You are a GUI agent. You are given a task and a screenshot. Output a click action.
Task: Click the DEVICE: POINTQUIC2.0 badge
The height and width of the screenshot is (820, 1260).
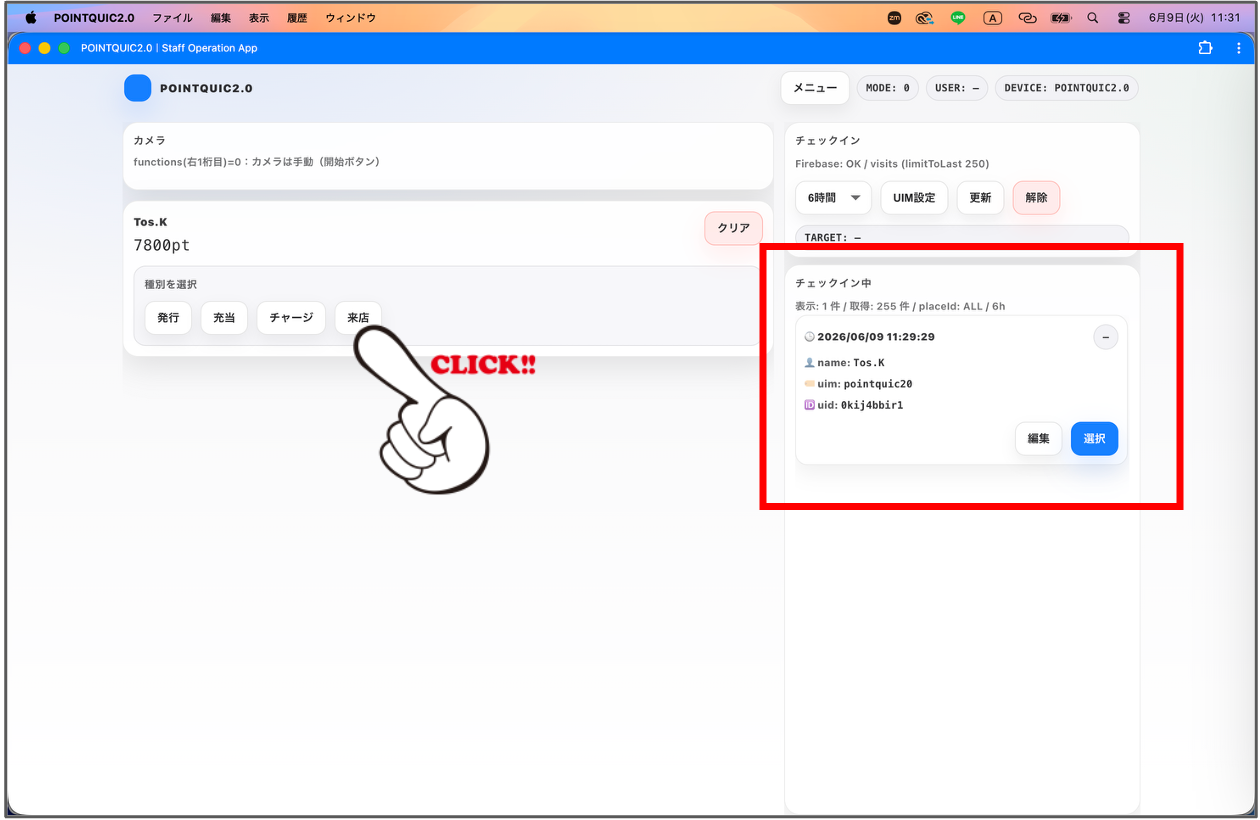(1066, 88)
